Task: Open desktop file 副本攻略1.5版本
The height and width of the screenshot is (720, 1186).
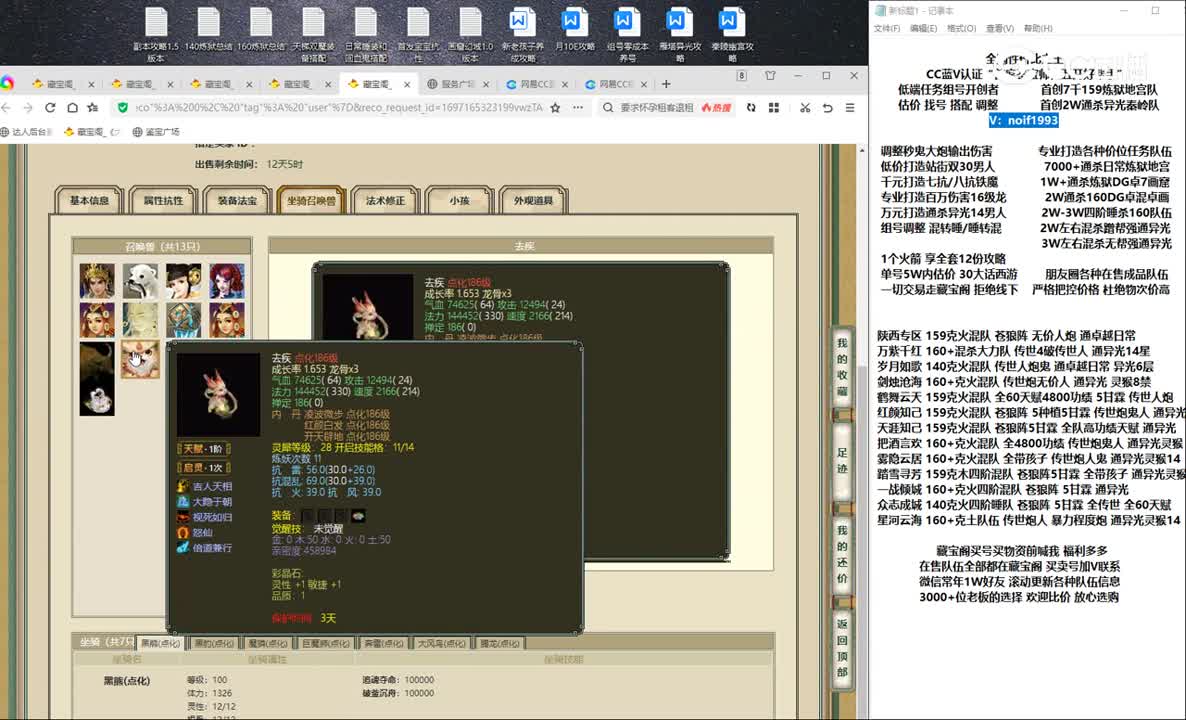Action: [x=156, y=34]
